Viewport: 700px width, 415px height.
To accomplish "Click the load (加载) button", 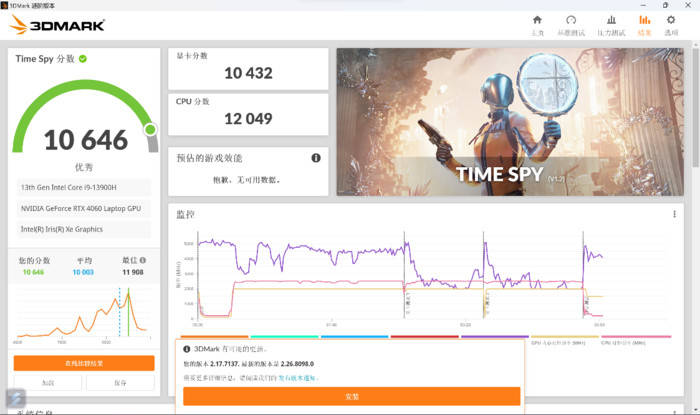I will [x=47, y=383].
